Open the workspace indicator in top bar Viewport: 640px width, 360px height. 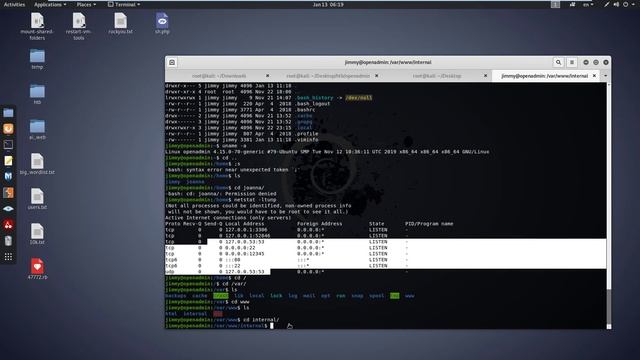556,4
